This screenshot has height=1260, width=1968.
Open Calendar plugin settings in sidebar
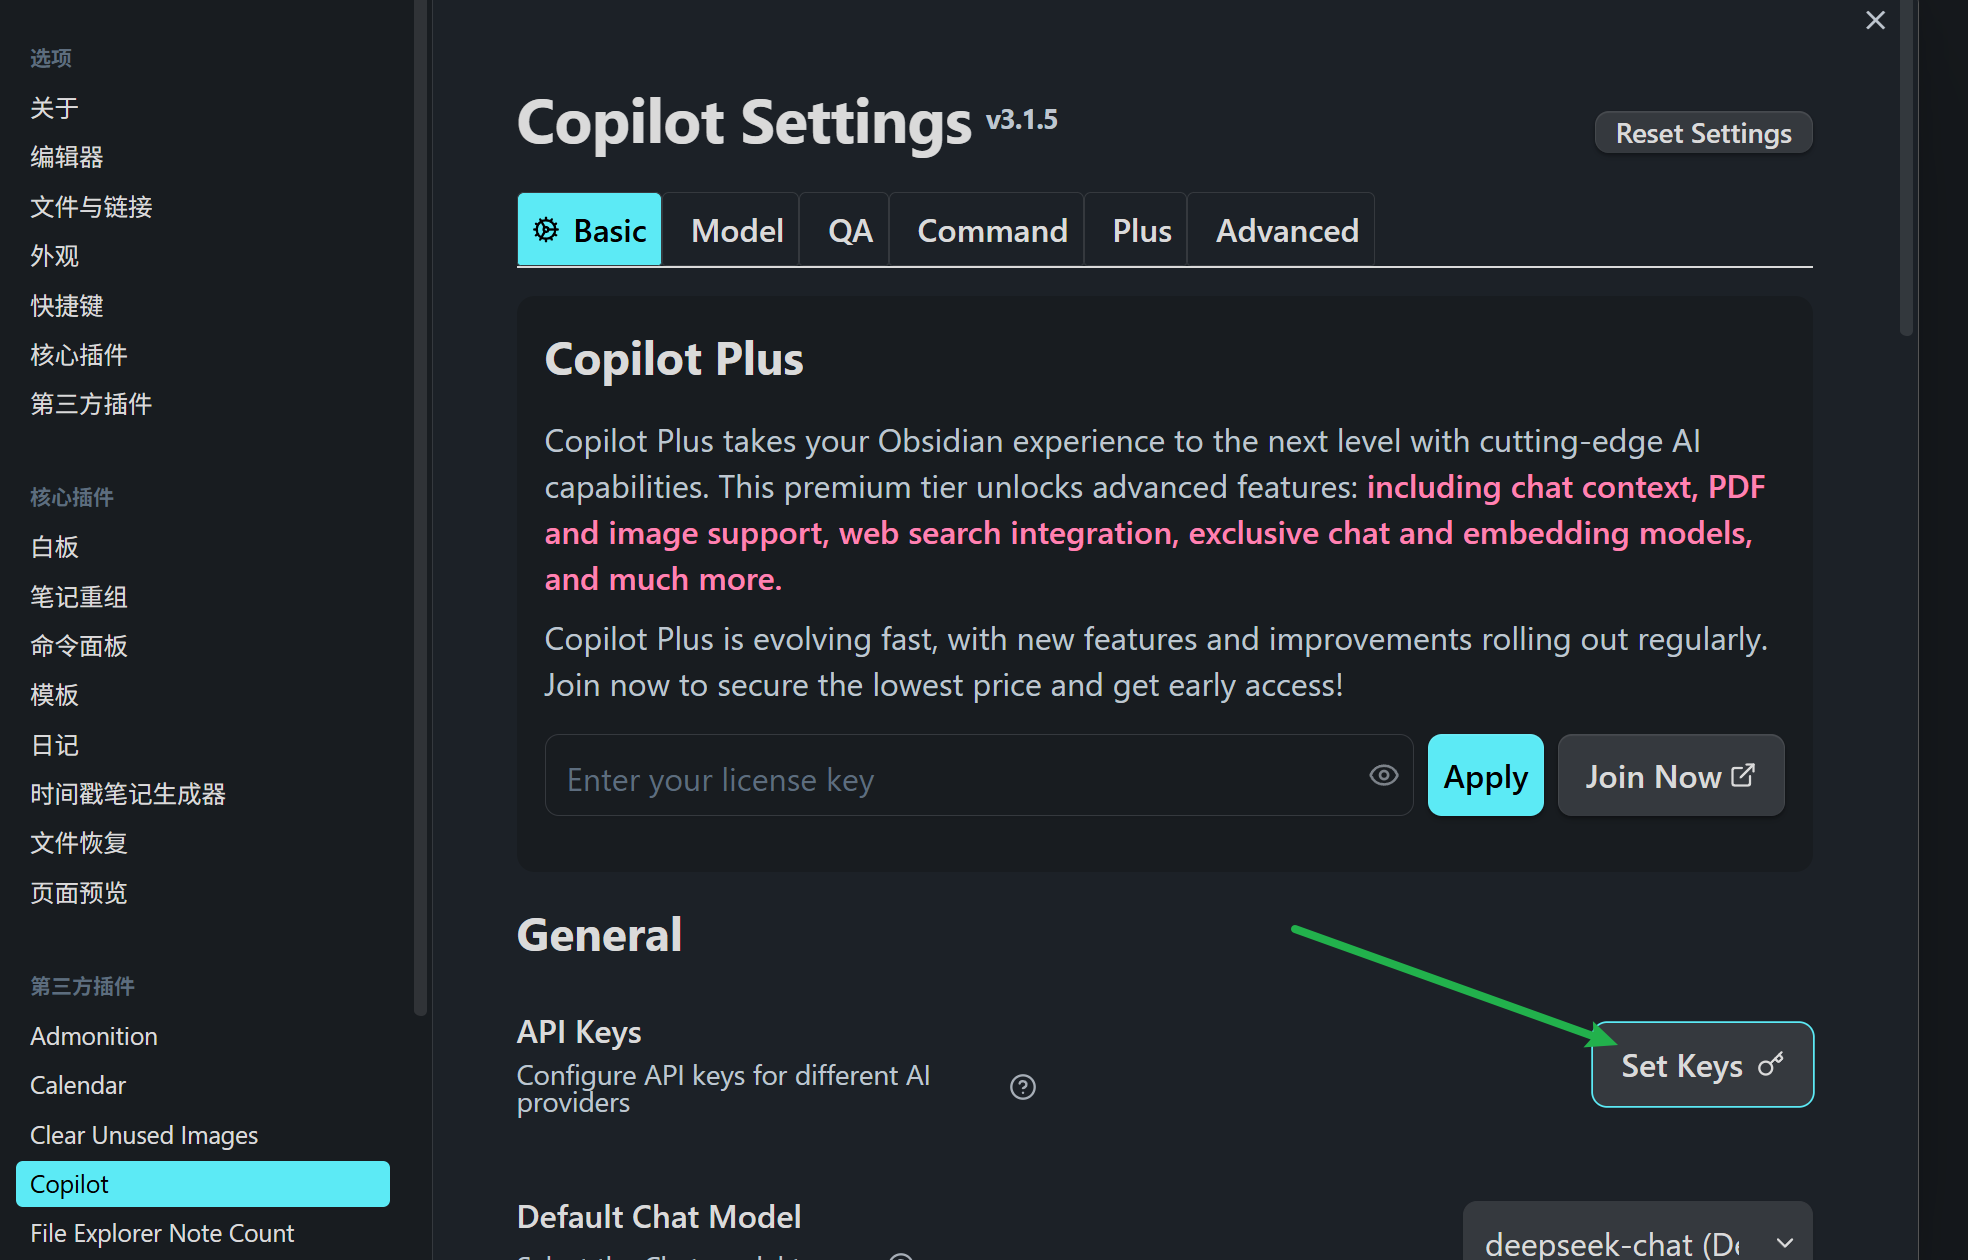(78, 1085)
